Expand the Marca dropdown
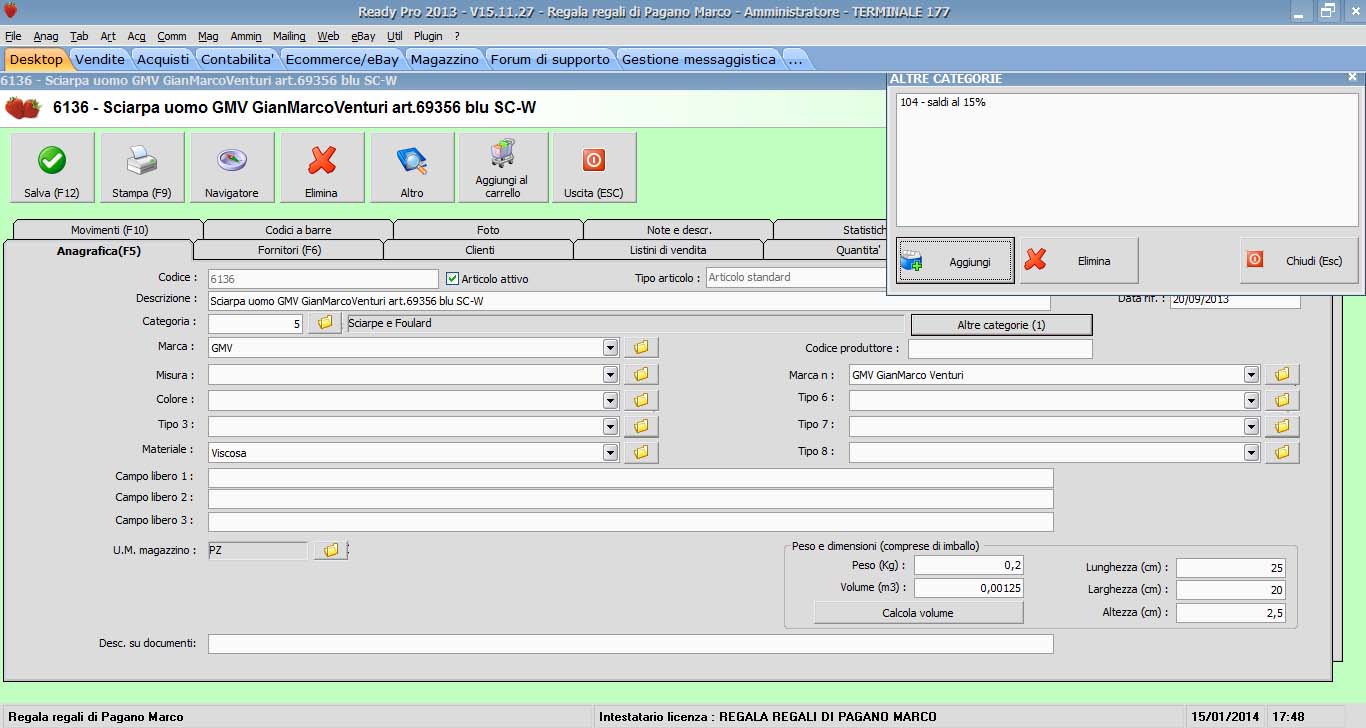 (x=610, y=347)
